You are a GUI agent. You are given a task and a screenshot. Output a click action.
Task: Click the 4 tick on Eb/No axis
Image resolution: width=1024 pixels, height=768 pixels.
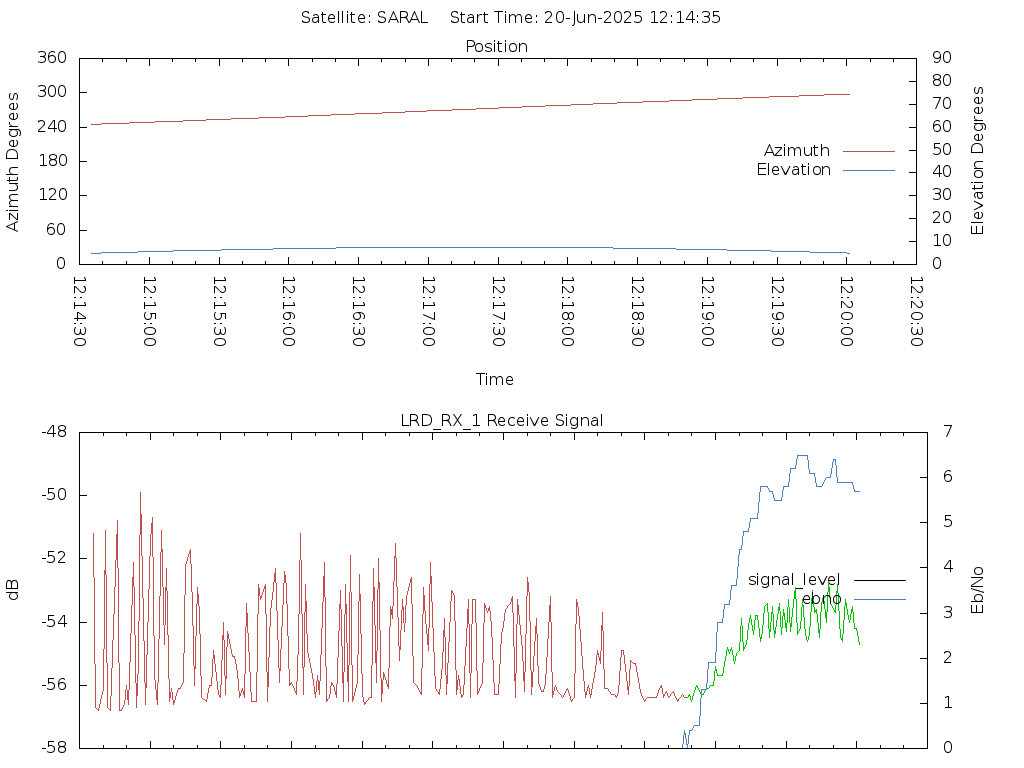coord(948,567)
